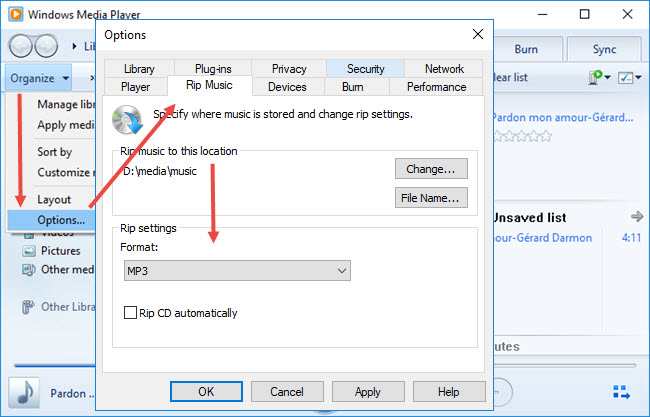Select Manage libraries menu entry

(52, 104)
